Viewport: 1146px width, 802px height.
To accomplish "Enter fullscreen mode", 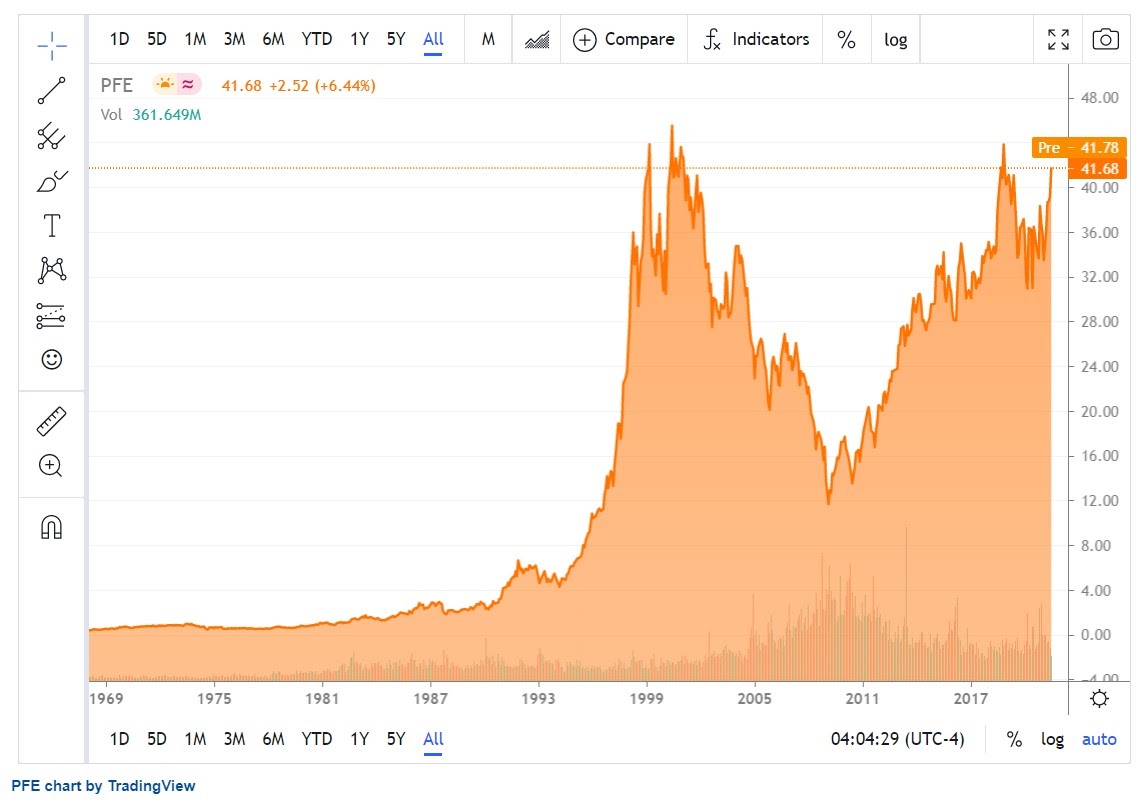I will (x=1058, y=39).
